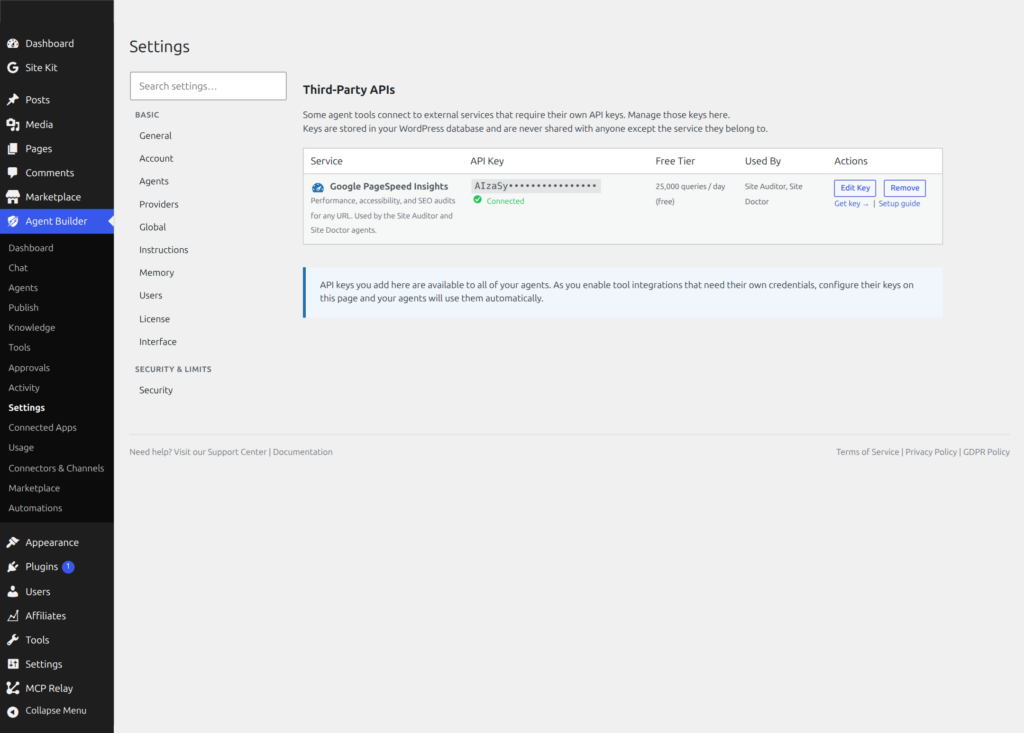Click the Third-Party APIs heading
The height and width of the screenshot is (733, 1024).
point(349,90)
